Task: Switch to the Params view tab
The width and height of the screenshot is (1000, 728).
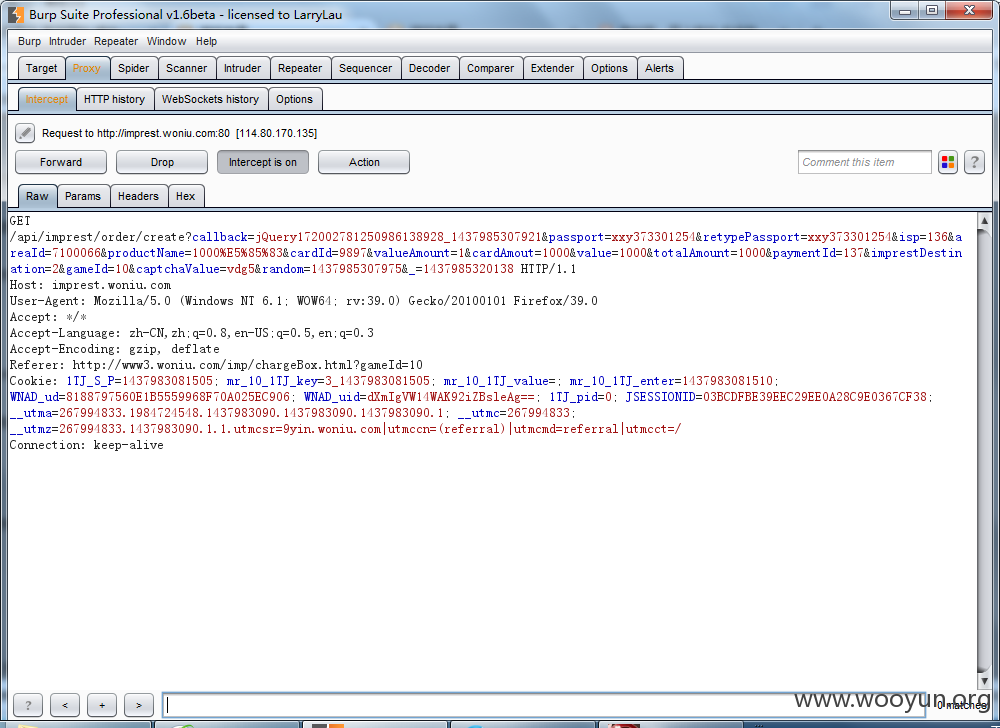Action: coord(83,196)
